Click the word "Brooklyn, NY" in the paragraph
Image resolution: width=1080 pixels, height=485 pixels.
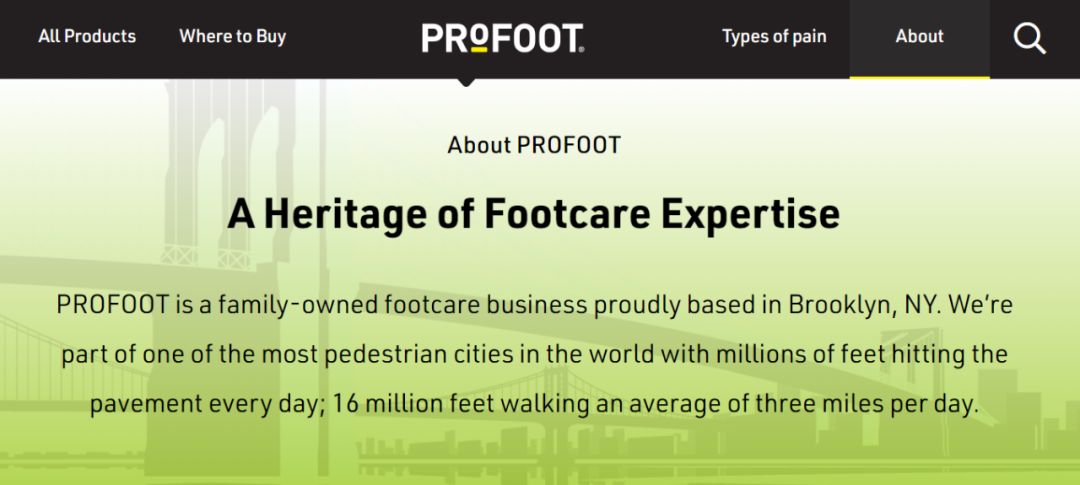(x=864, y=305)
